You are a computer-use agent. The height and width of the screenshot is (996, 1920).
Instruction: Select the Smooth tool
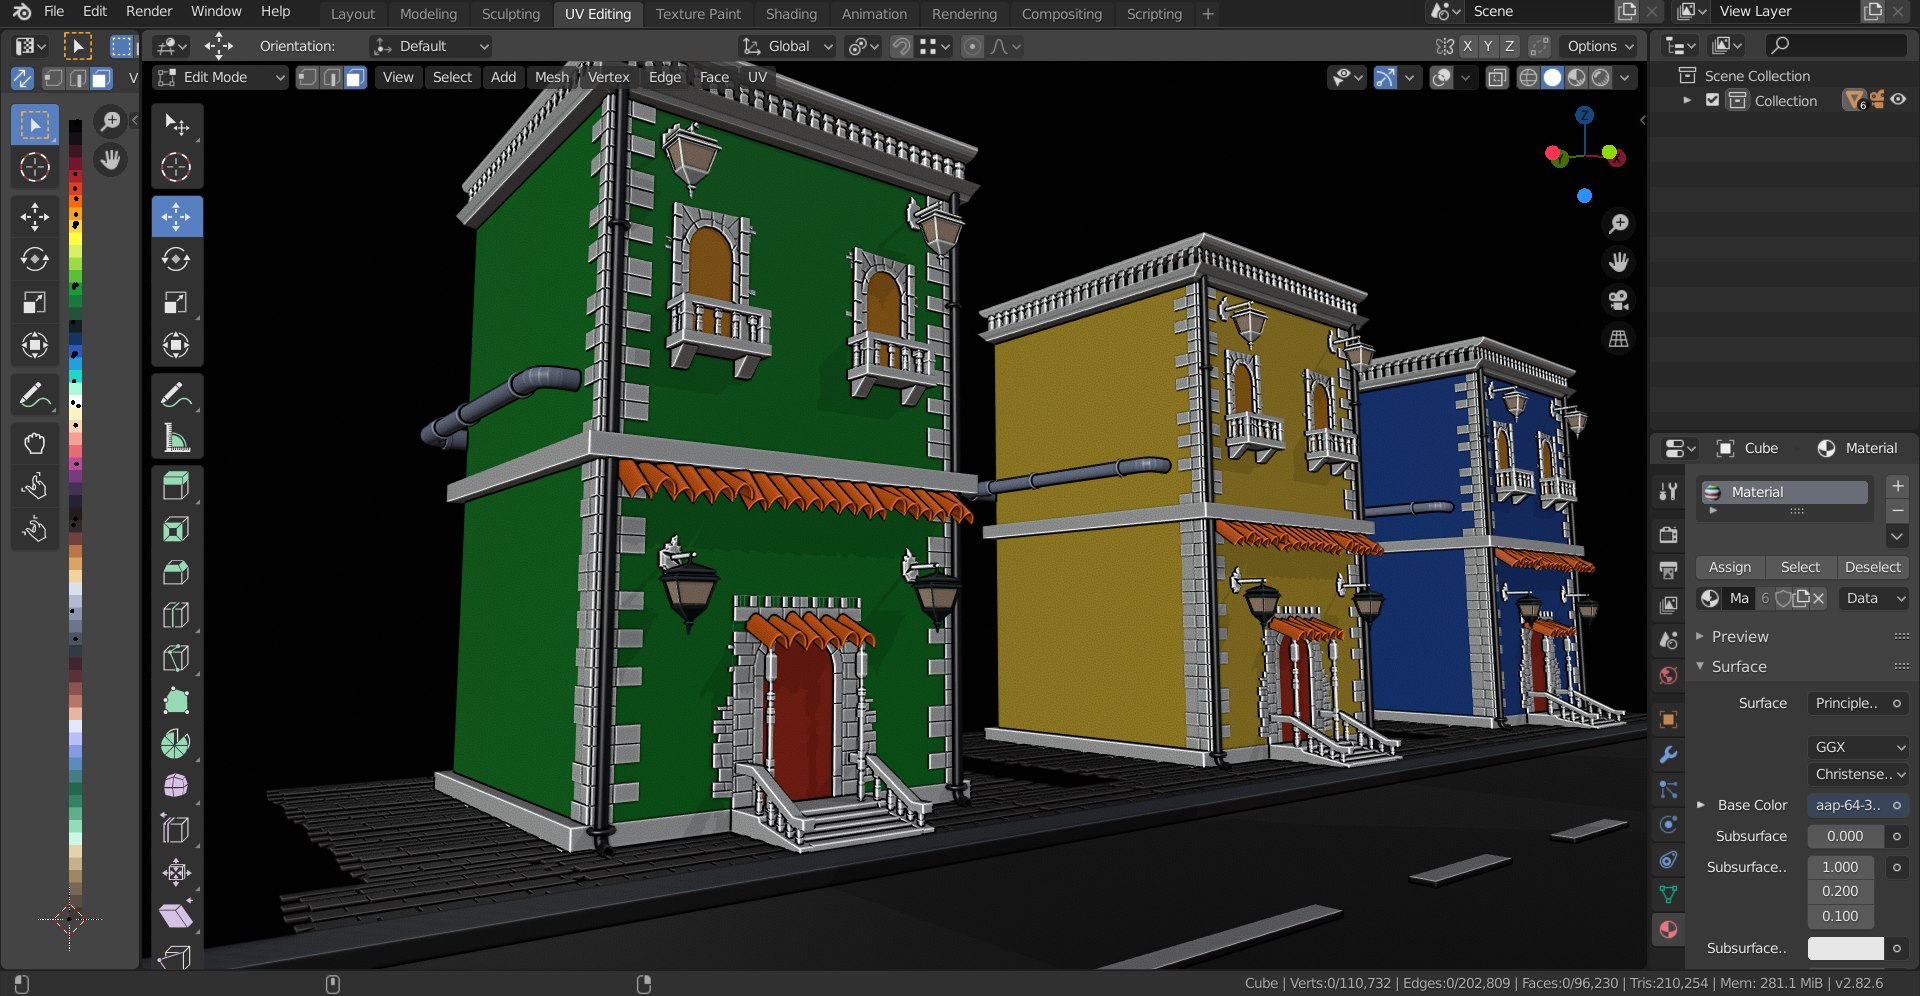click(177, 786)
